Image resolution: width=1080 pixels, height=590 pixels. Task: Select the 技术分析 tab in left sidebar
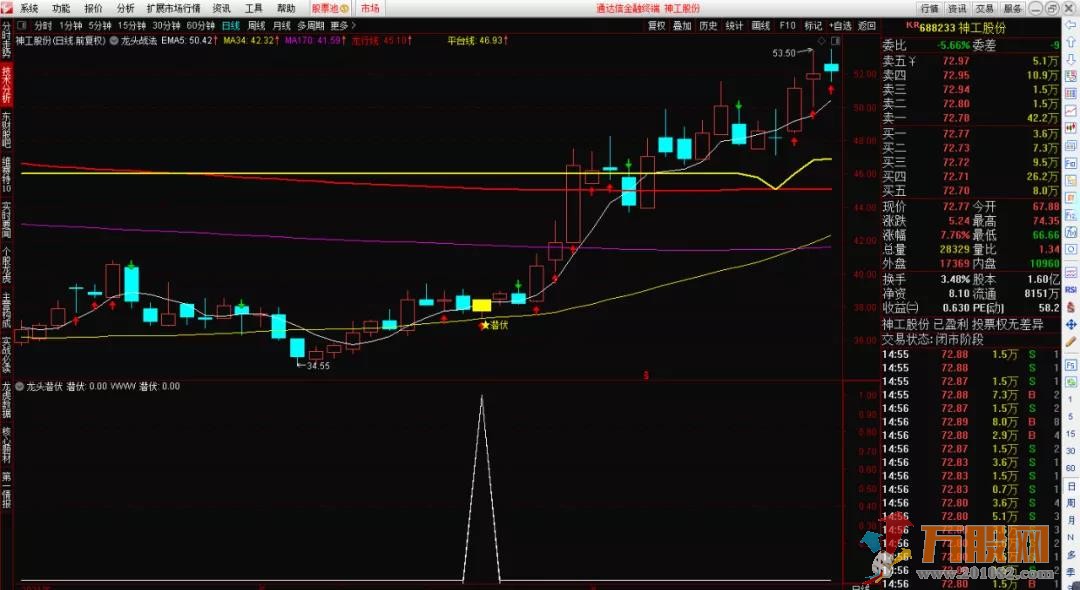pos(6,84)
